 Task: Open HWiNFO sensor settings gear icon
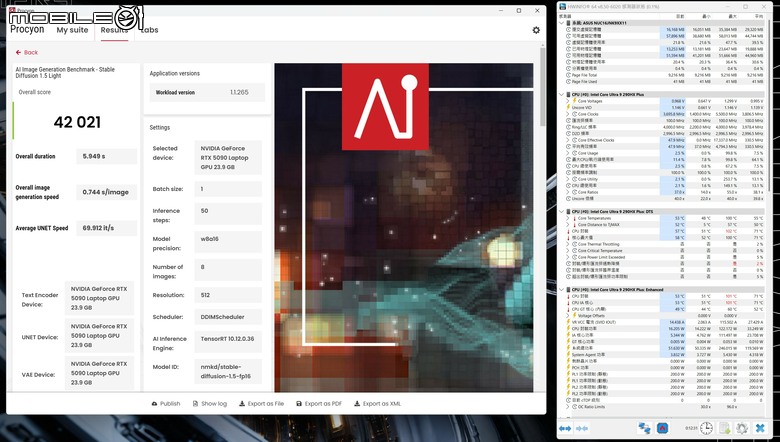tap(742, 428)
